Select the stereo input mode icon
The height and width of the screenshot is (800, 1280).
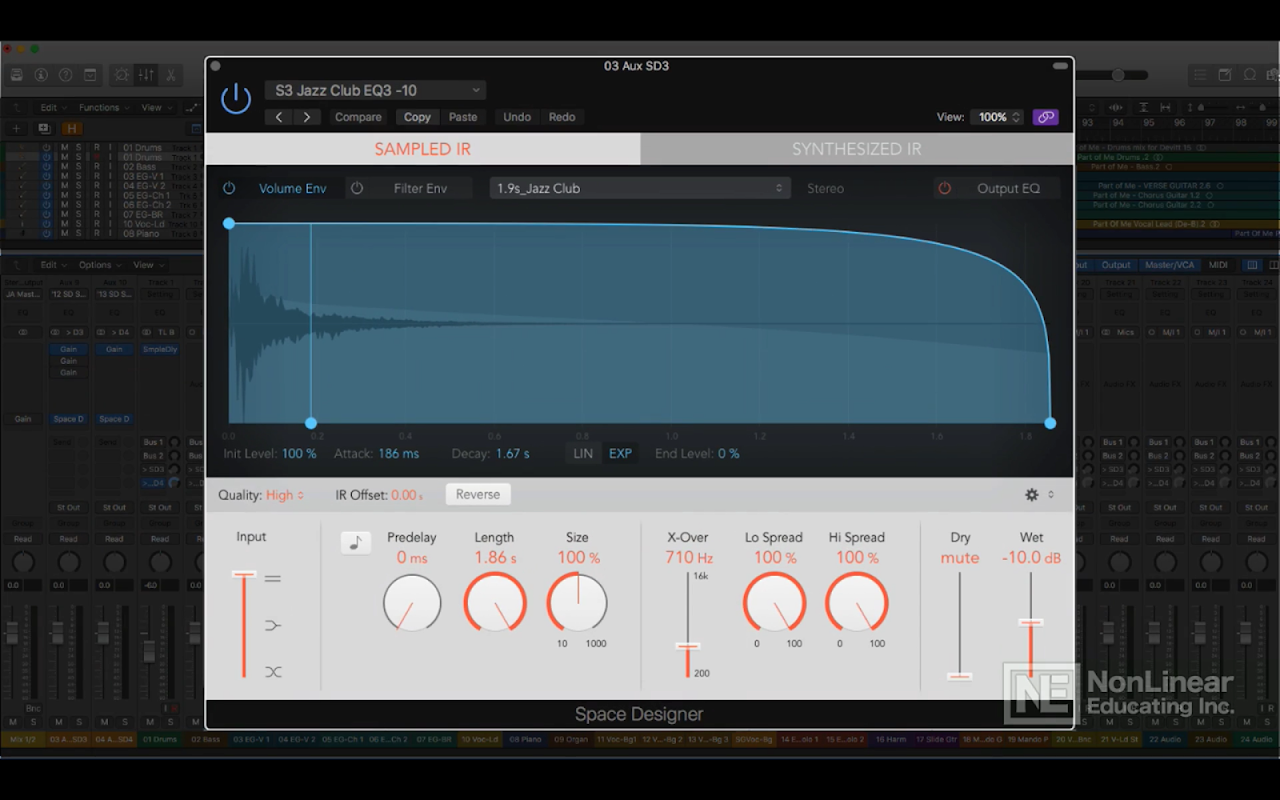tap(273, 579)
